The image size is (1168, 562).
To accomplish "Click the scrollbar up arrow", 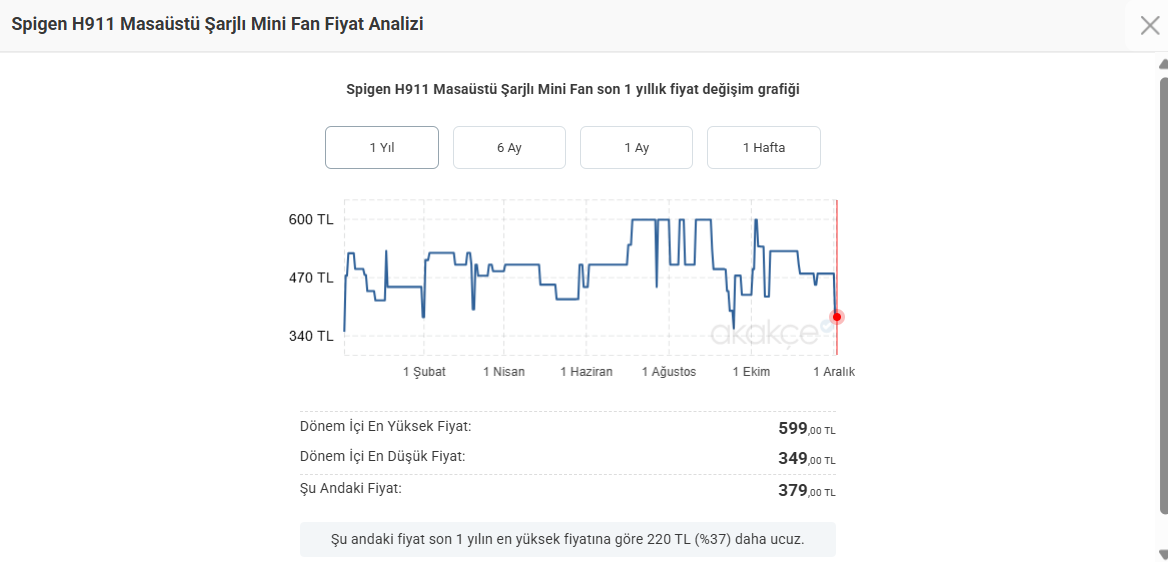I will pyautogui.click(x=1163, y=65).
